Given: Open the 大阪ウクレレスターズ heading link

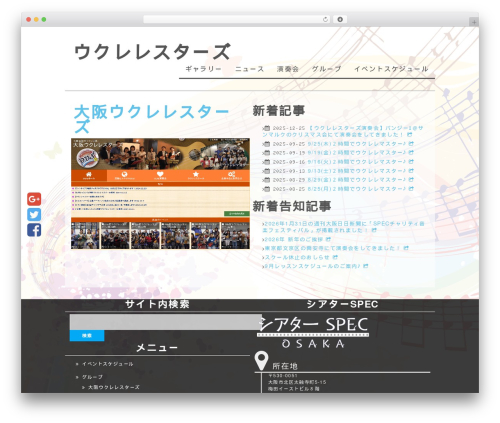Looking at the screenshot, I should [152, 119].
